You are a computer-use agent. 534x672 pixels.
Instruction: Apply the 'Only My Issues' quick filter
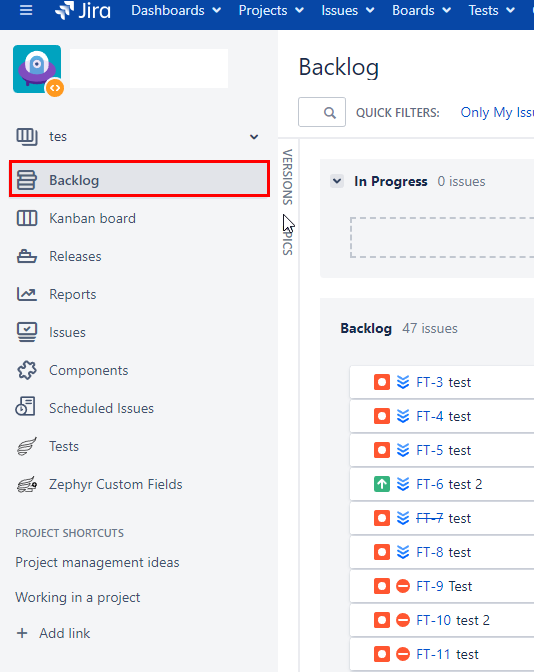497,112
